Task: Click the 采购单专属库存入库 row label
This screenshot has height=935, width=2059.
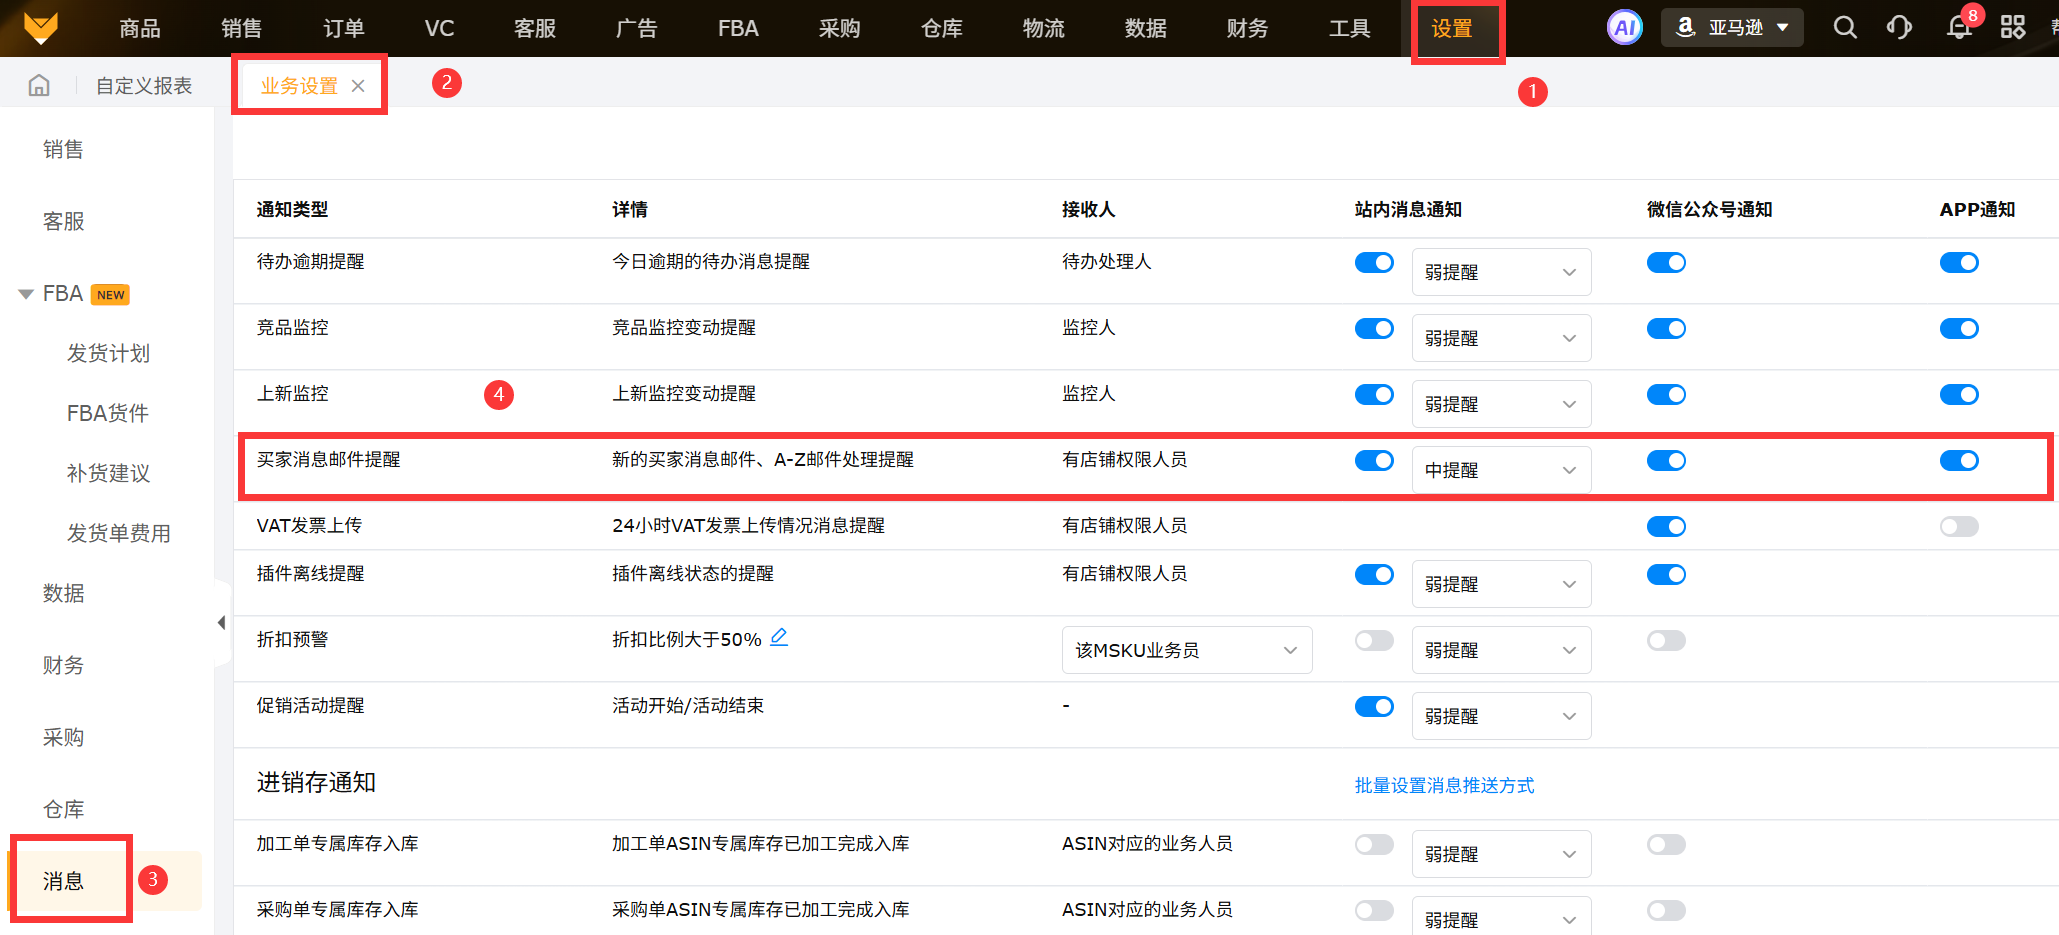Action: point(337,909)
